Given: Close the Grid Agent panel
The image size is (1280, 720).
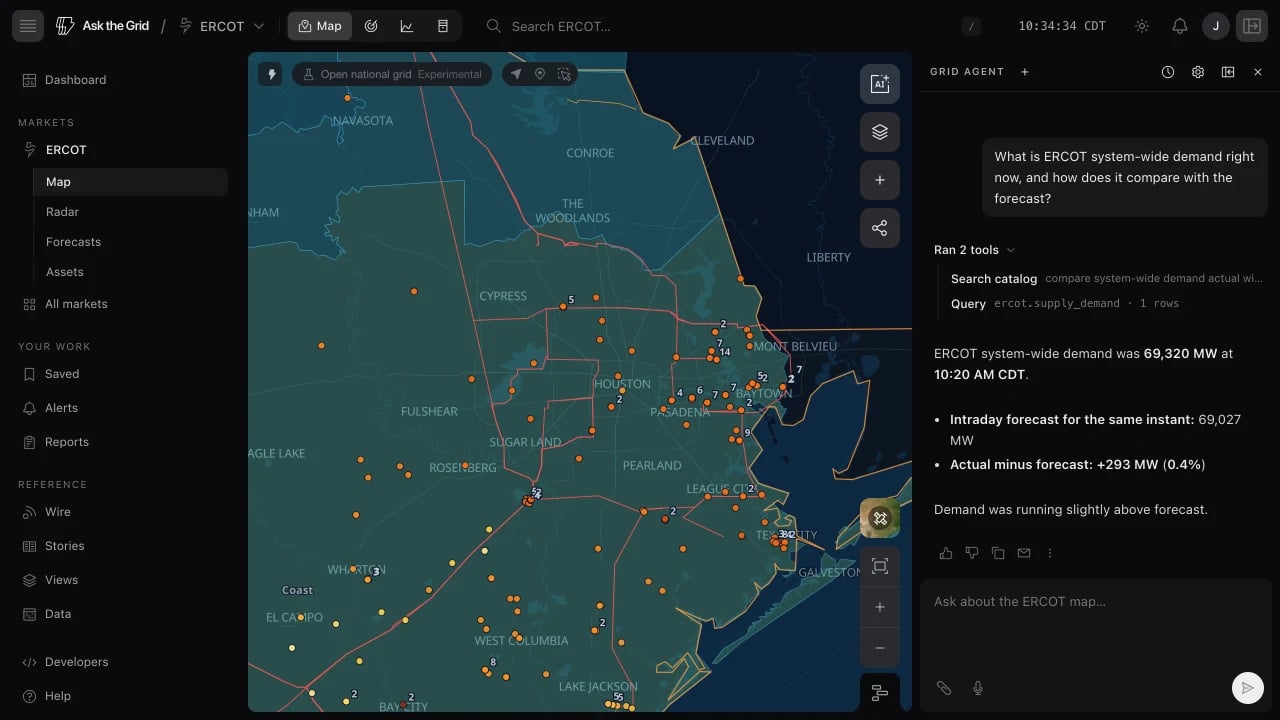Looking at the screenshot, I should [x=1258, y=72].
